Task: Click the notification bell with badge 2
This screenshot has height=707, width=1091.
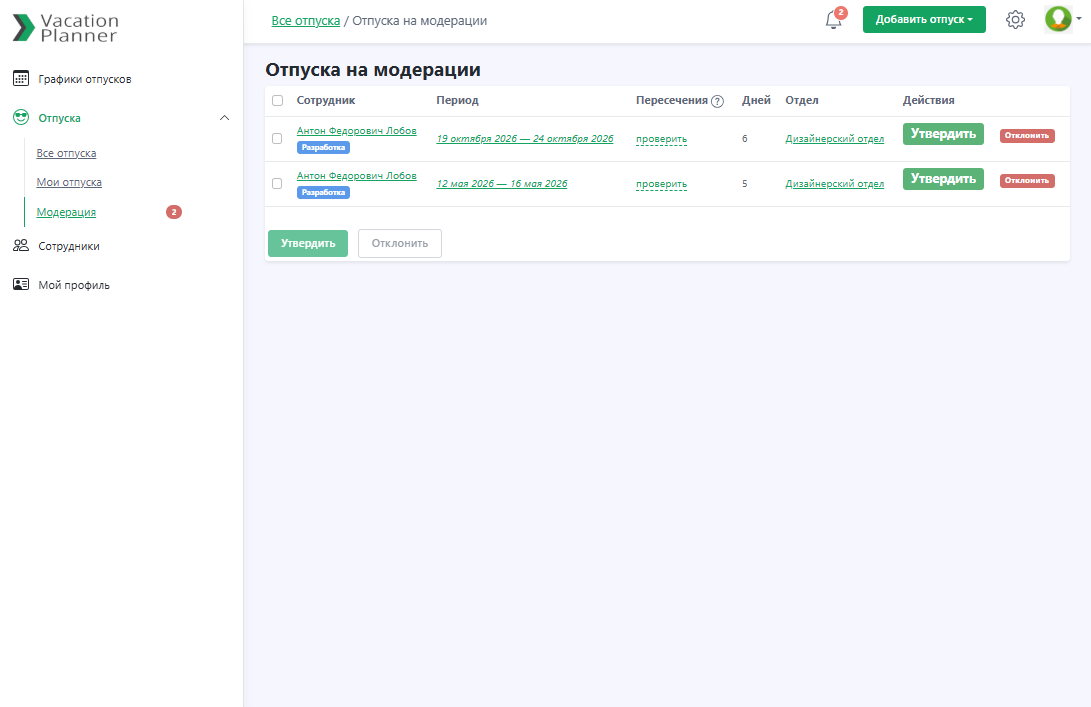Action: point(833,20)
